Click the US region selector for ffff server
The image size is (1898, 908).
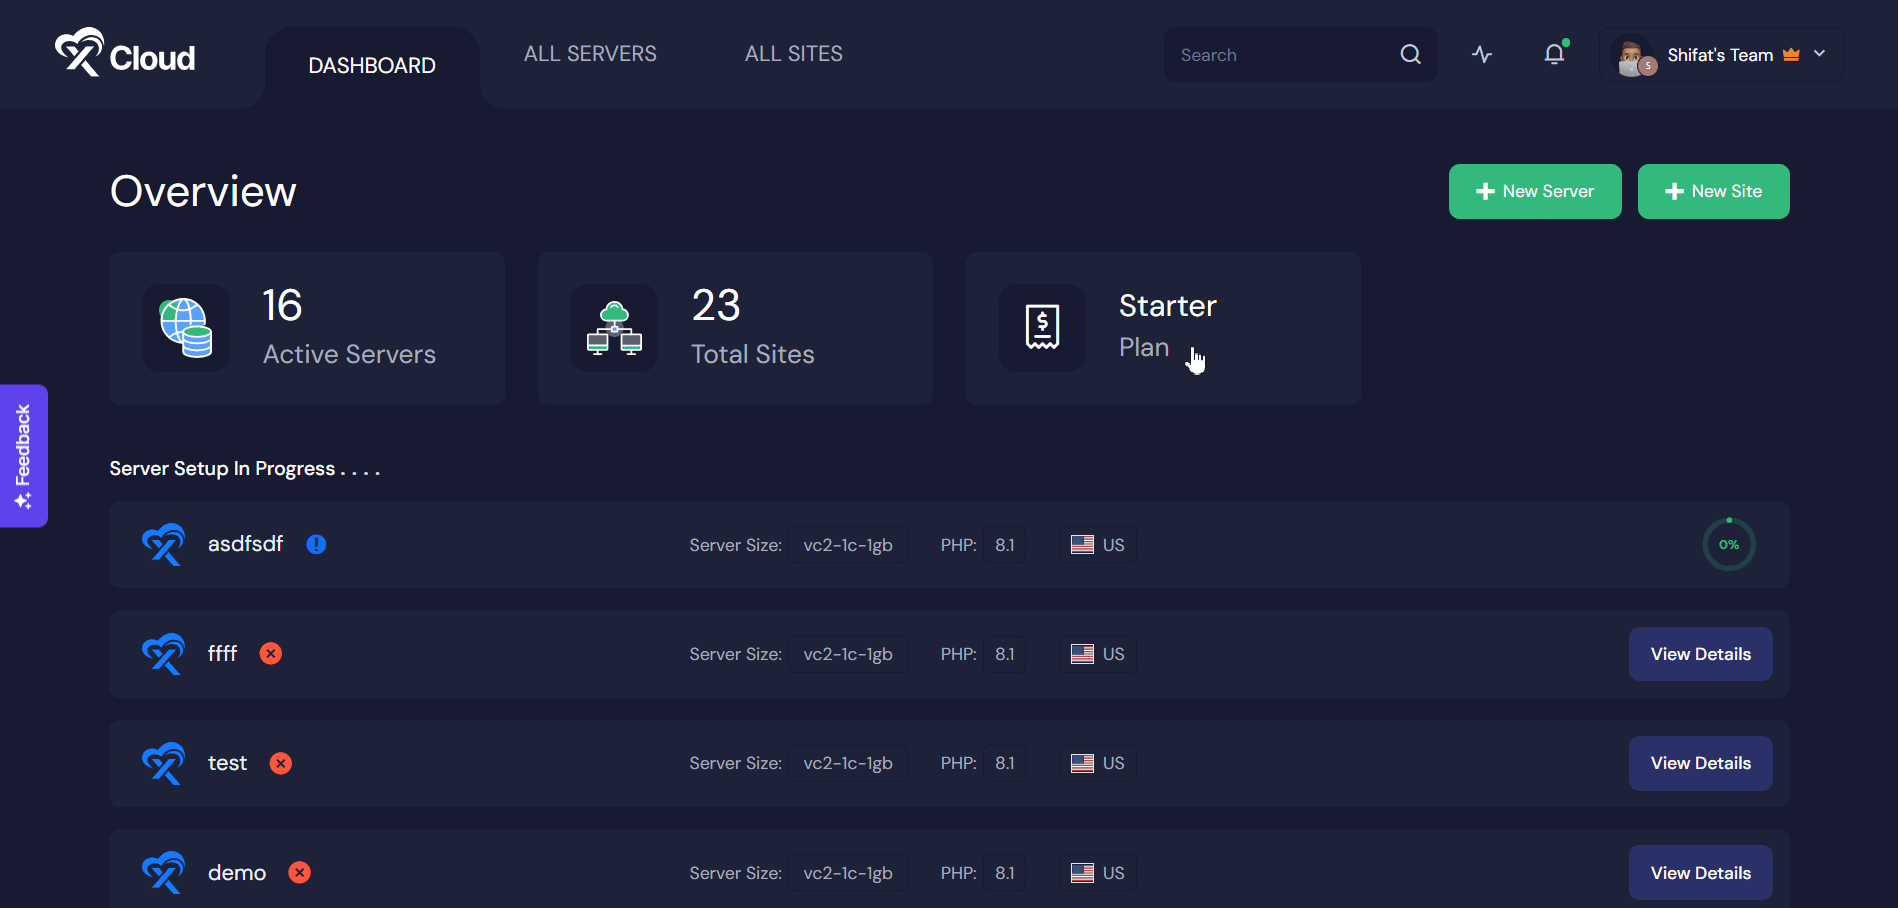coord(1097,653)
